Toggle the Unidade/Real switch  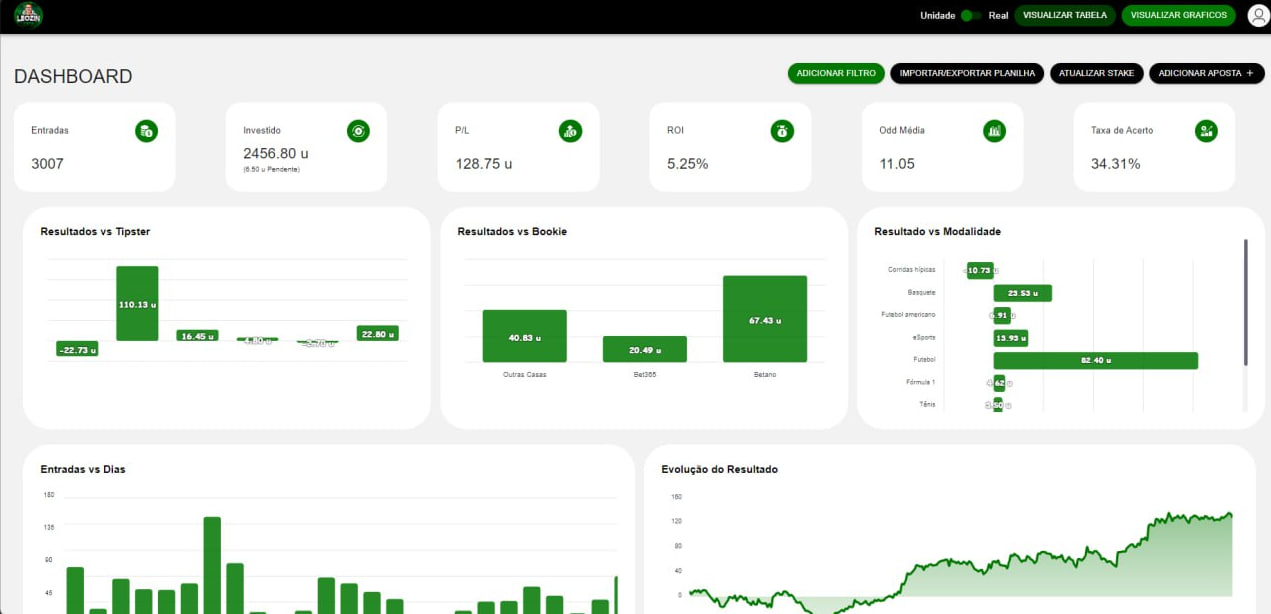(970, 15)
